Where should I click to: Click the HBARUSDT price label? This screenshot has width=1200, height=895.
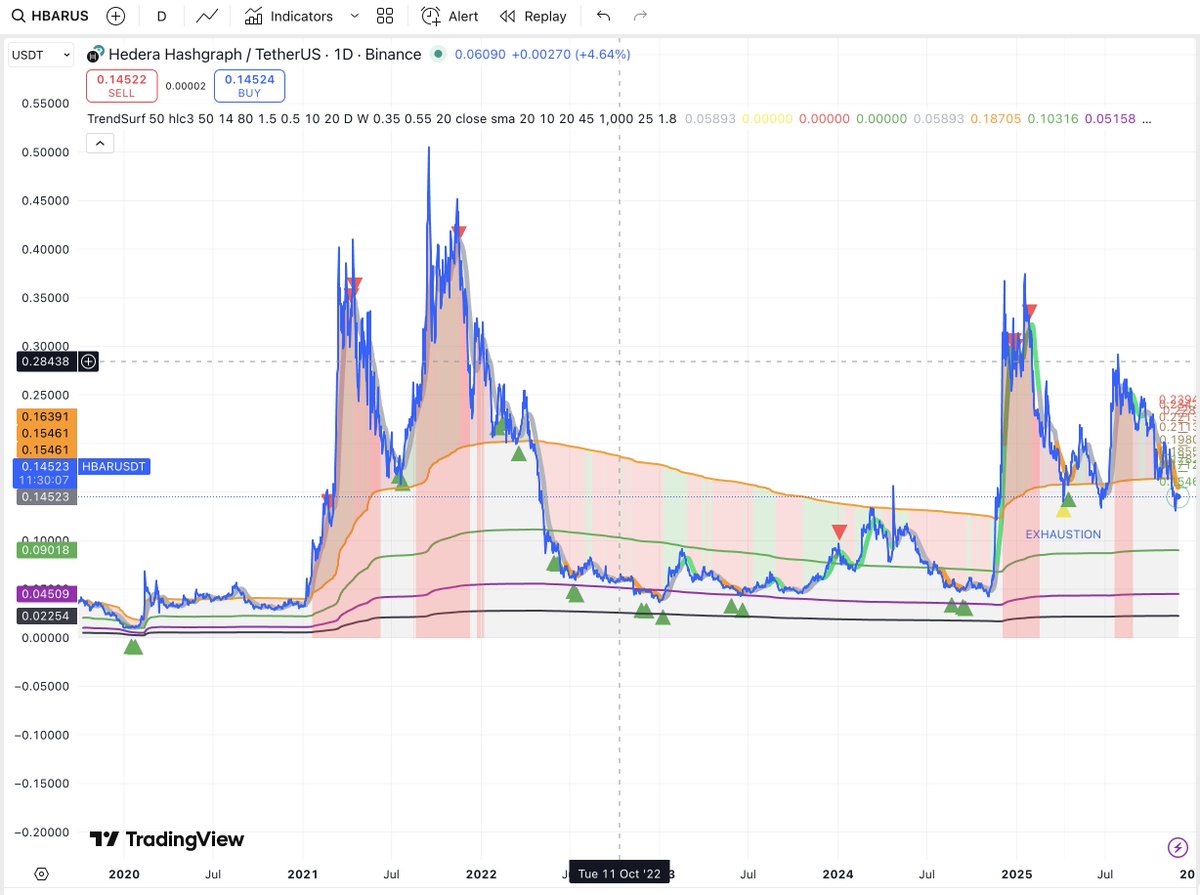point(113,467)
